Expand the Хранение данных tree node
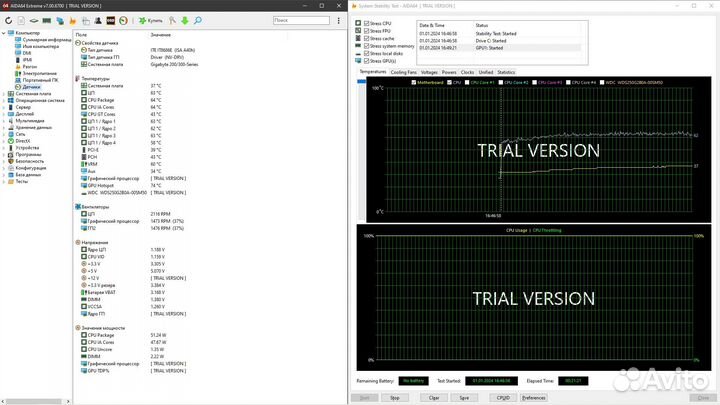This screenshot has width=720, height=405. tap(4, 127)
